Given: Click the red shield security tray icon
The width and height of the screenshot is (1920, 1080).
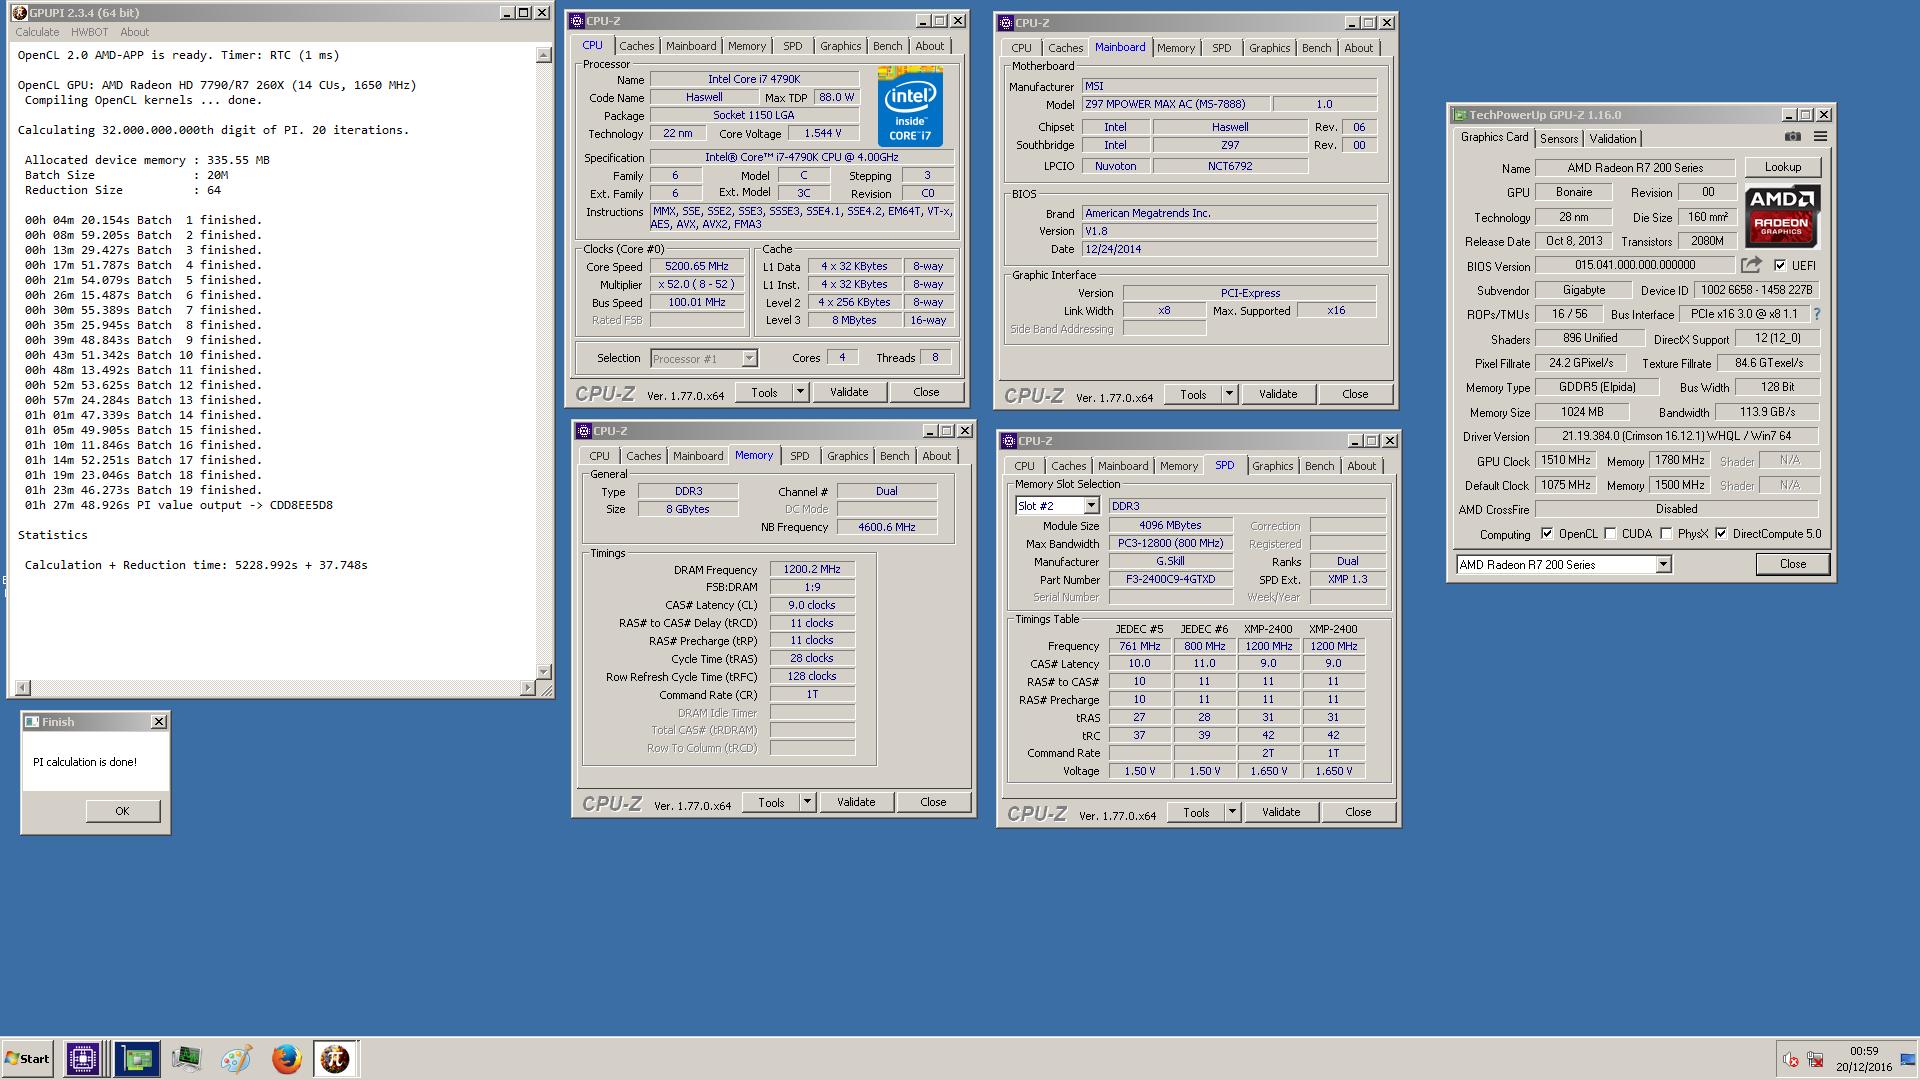Looking at the screenshot, I should click(1790, 1060).
